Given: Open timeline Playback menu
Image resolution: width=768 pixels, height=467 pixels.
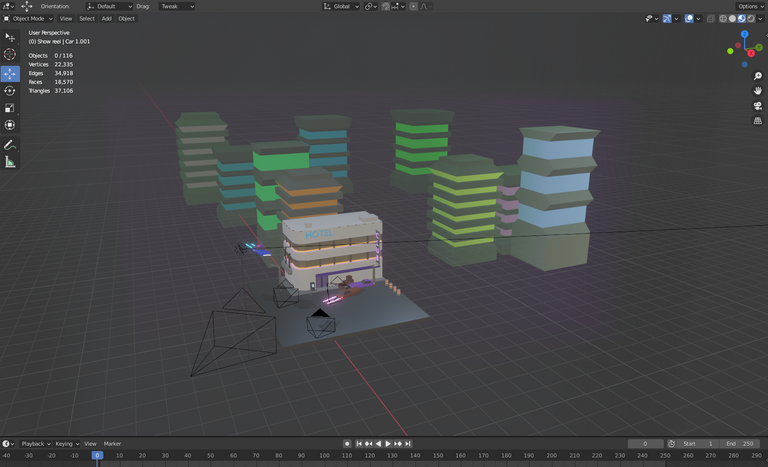Looking at the screenshot, I should [36, 443].
